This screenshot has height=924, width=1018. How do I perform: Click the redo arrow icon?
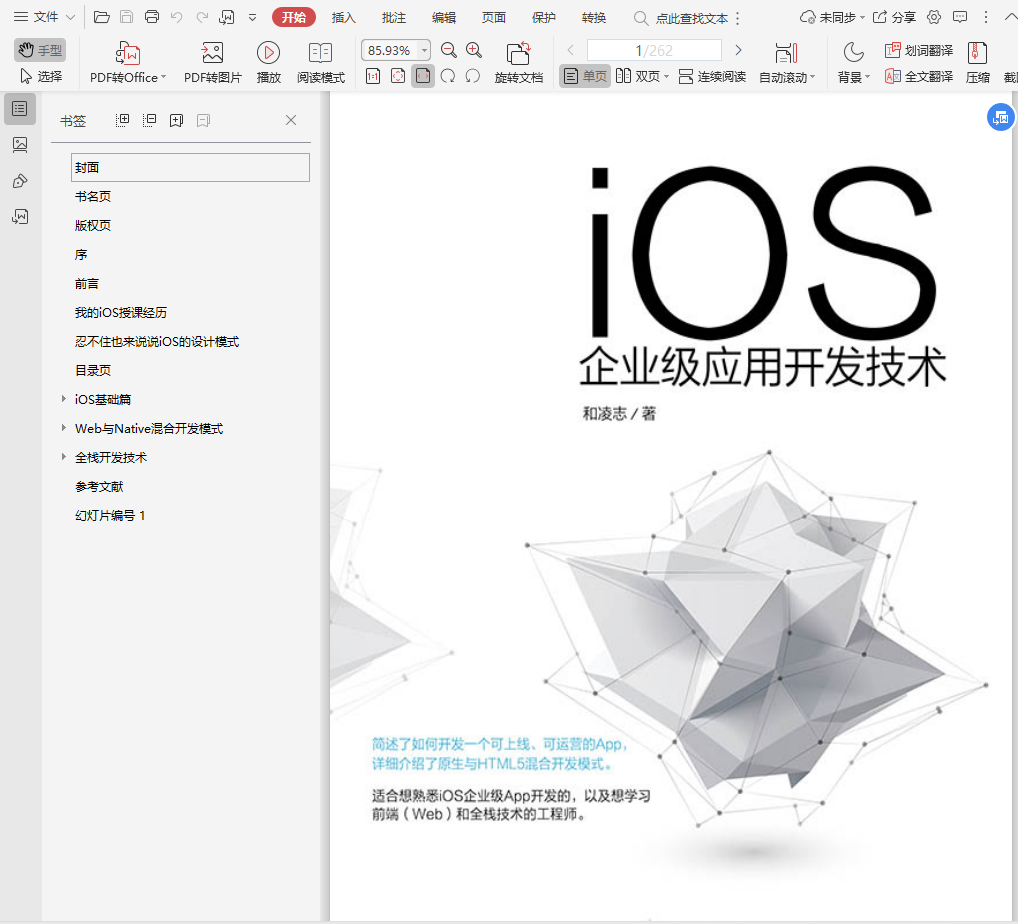(202, 17)
